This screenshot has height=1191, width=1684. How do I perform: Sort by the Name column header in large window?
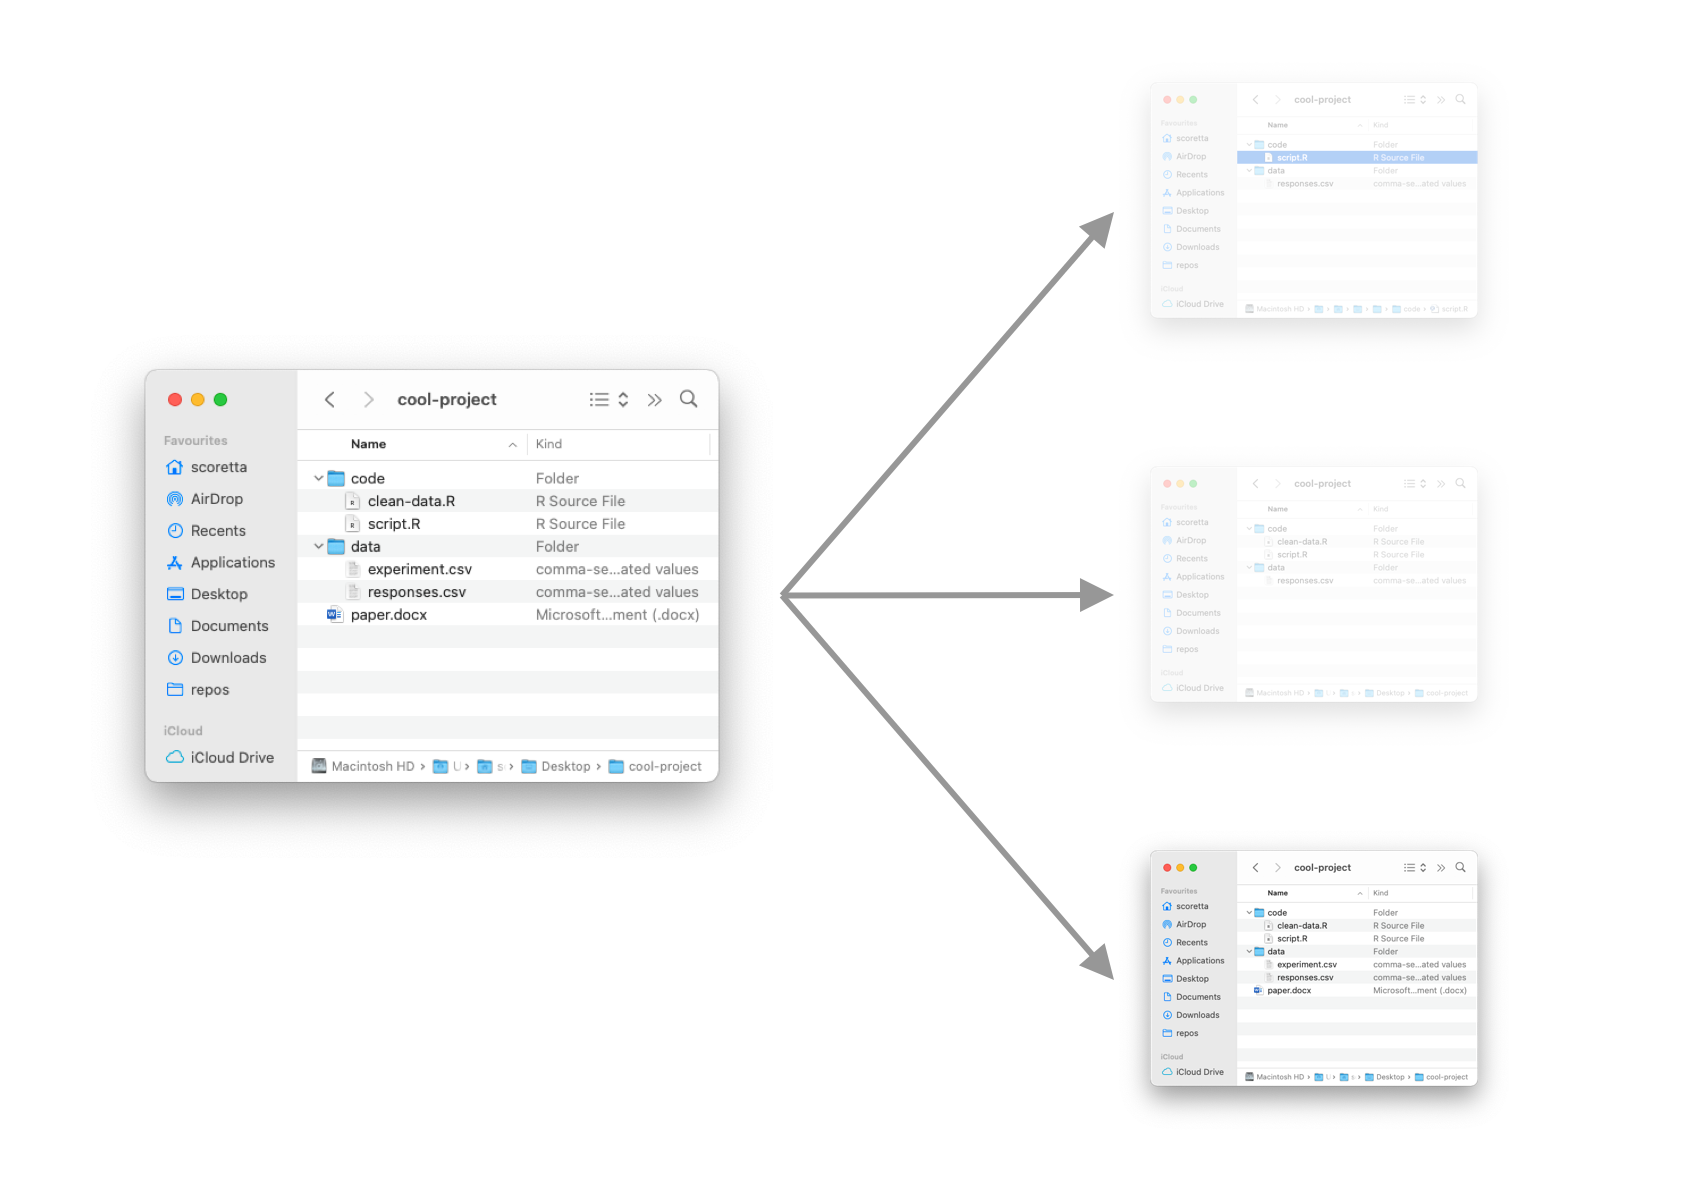click(369, 444)
